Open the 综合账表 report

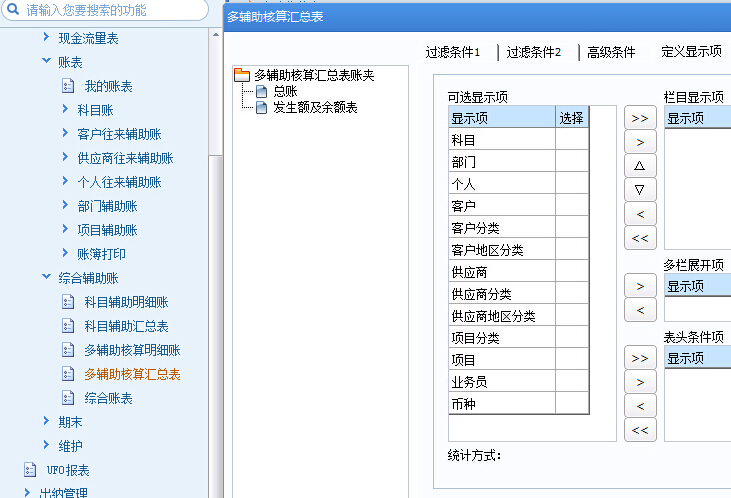click(108, 398)
